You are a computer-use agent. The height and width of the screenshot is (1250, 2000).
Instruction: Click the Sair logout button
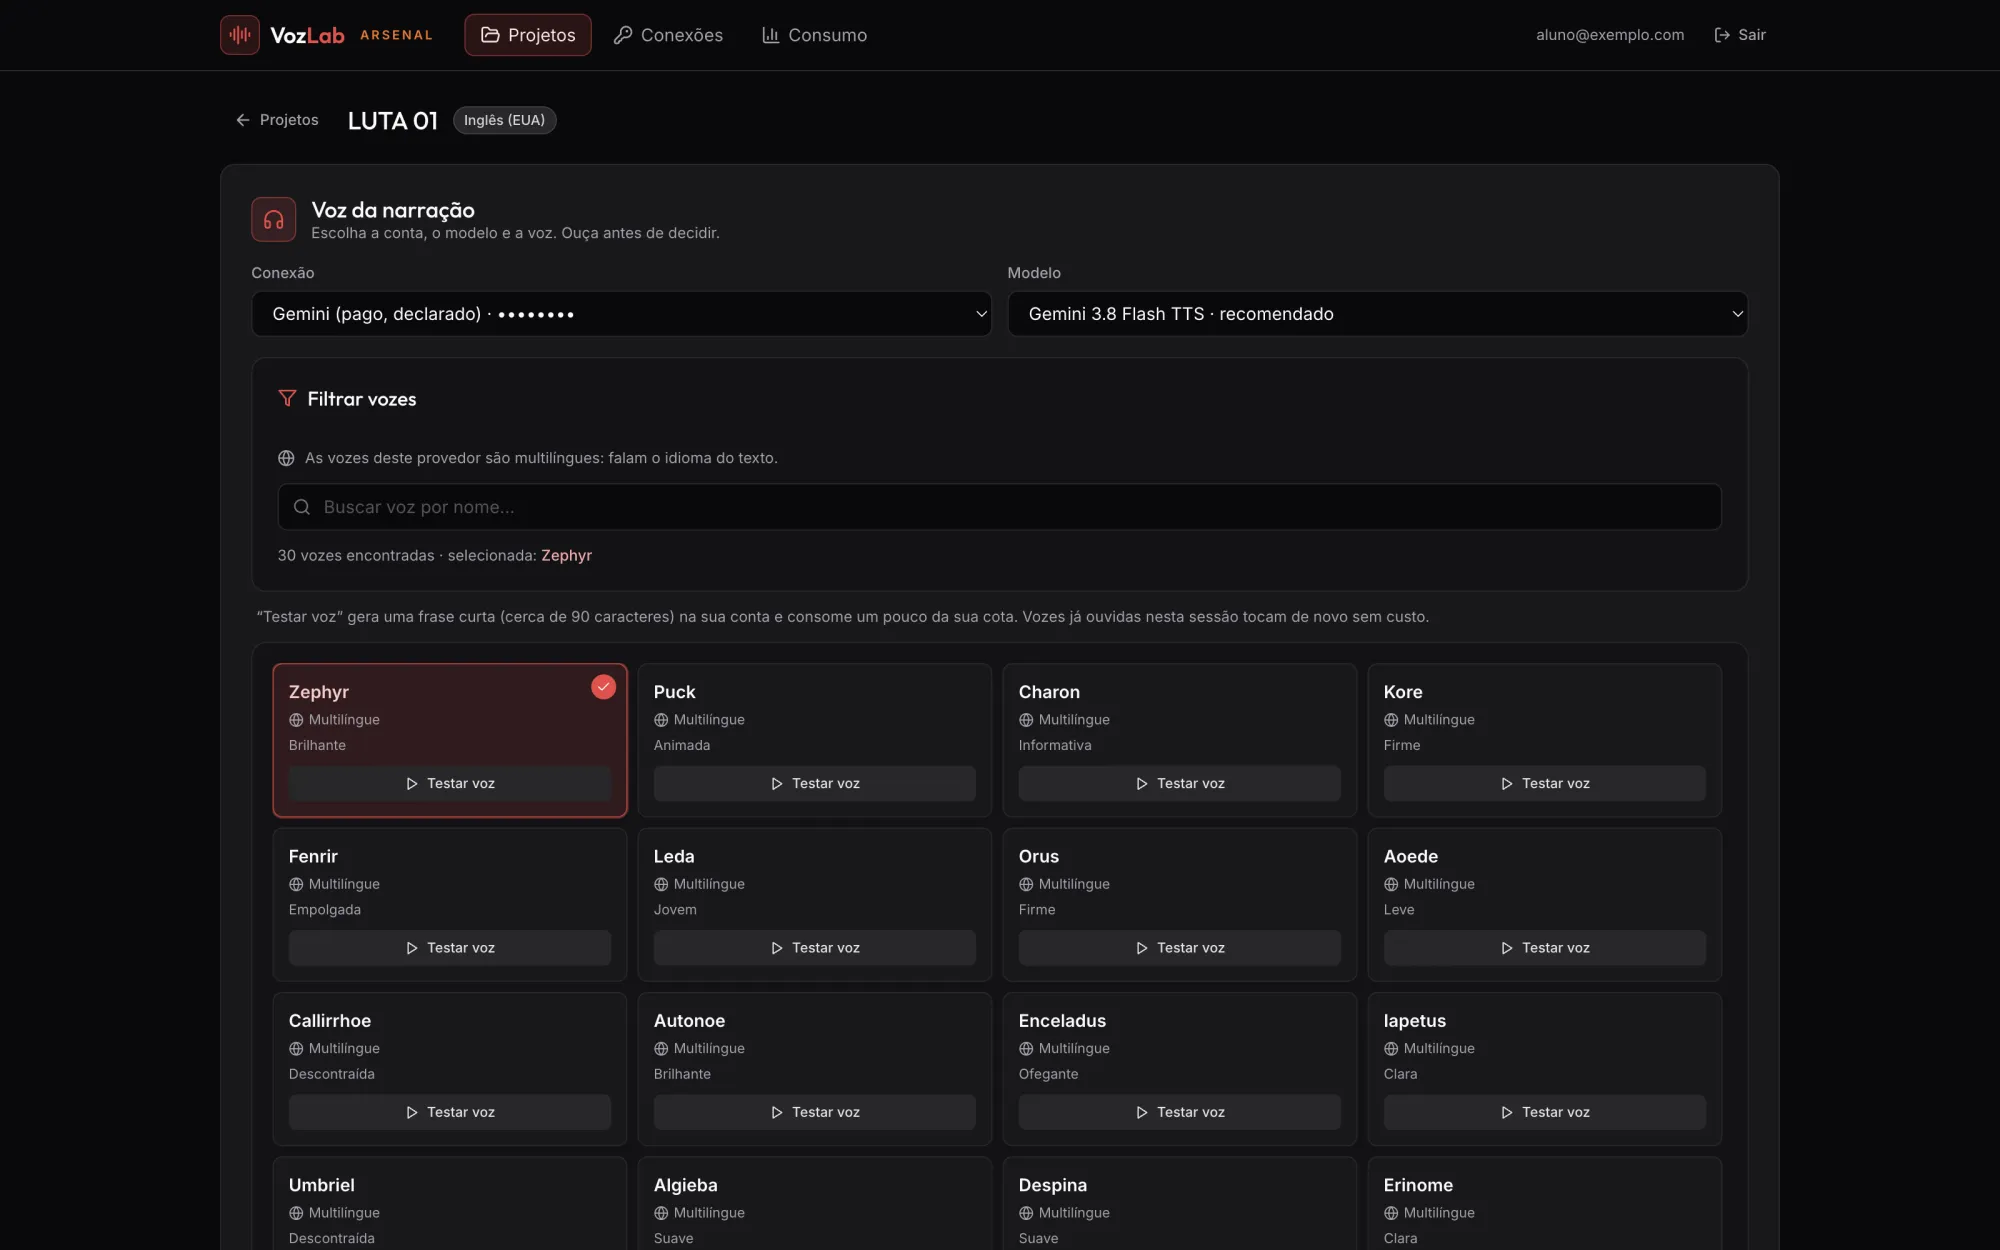pos(1740,35)
